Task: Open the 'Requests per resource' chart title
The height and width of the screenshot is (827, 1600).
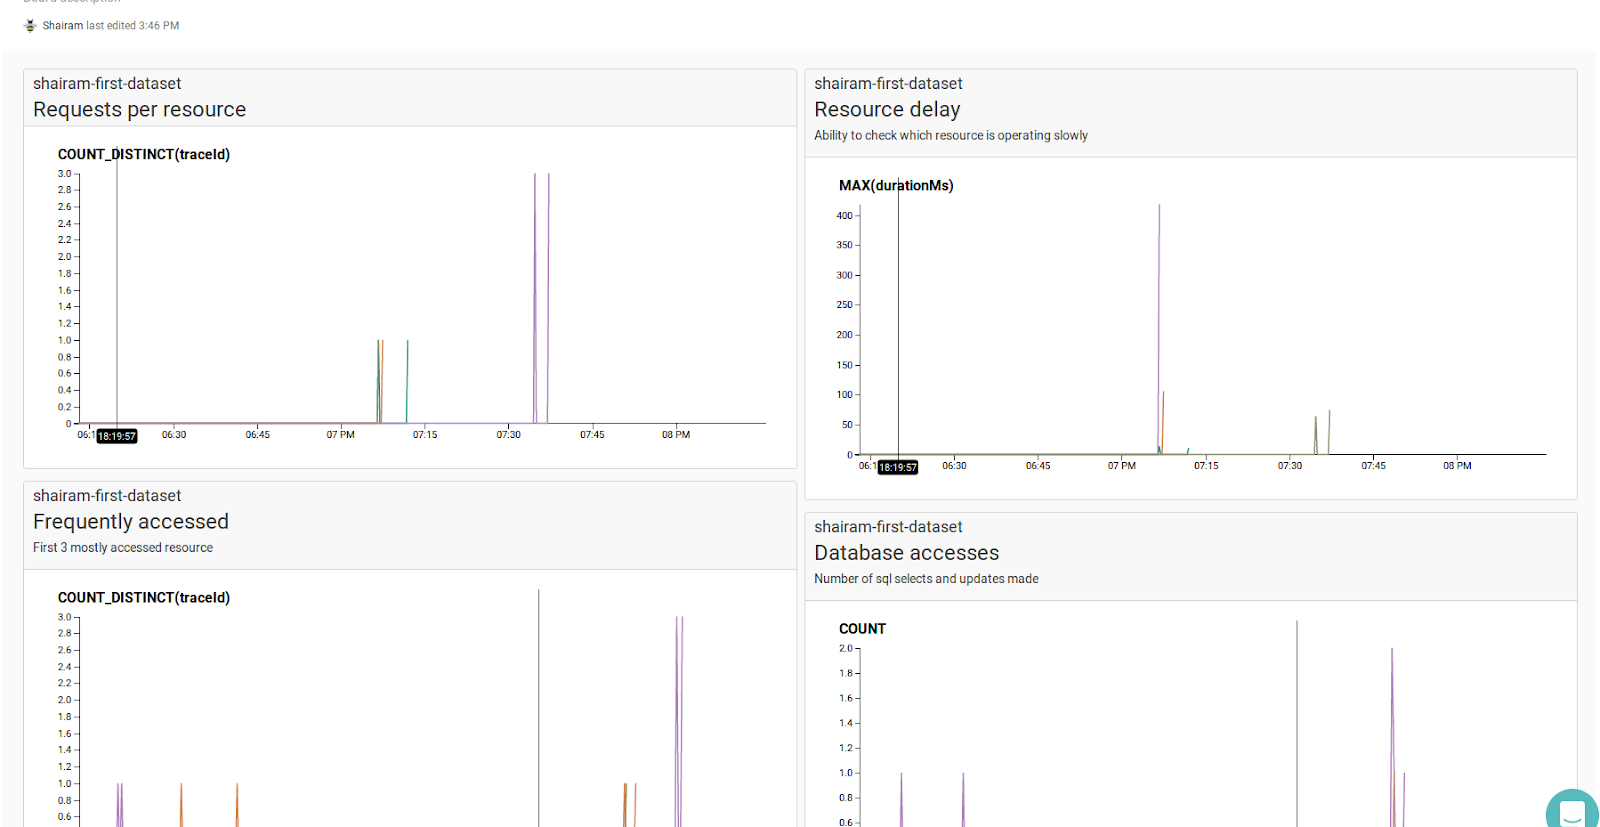Action: [x=139, y=110]
